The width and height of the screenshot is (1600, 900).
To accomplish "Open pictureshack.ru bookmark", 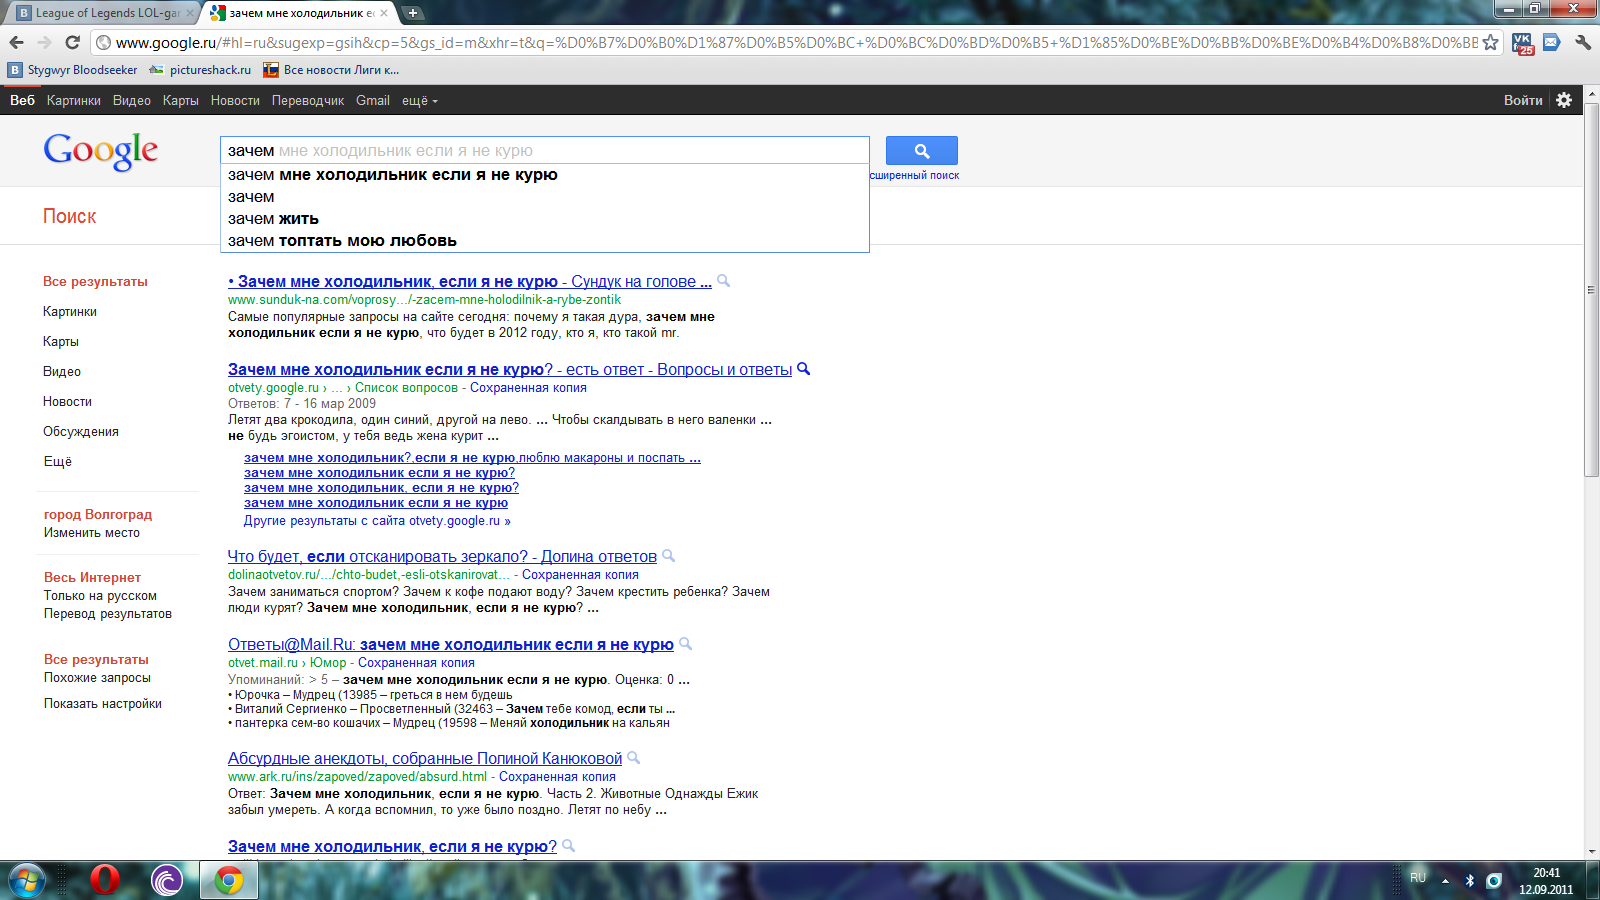I will [201, 70].
